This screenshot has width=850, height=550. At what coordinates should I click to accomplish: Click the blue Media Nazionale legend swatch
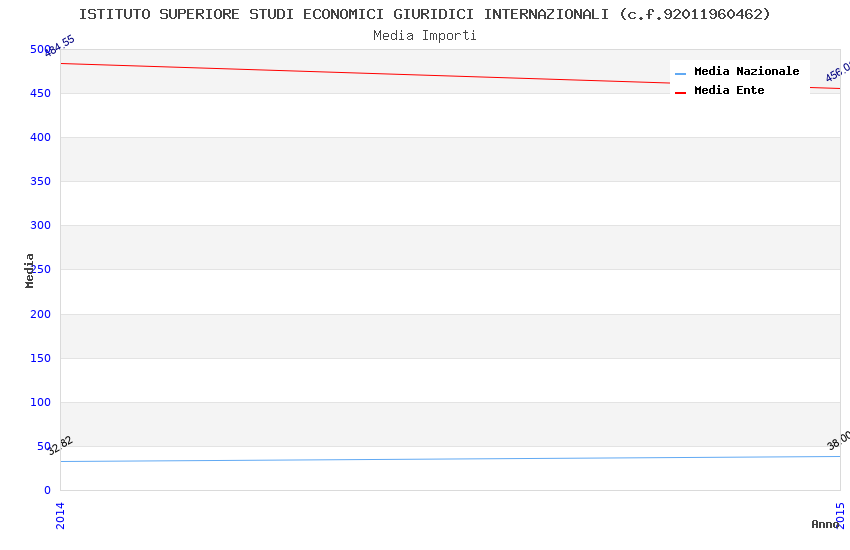coord(680,73)
